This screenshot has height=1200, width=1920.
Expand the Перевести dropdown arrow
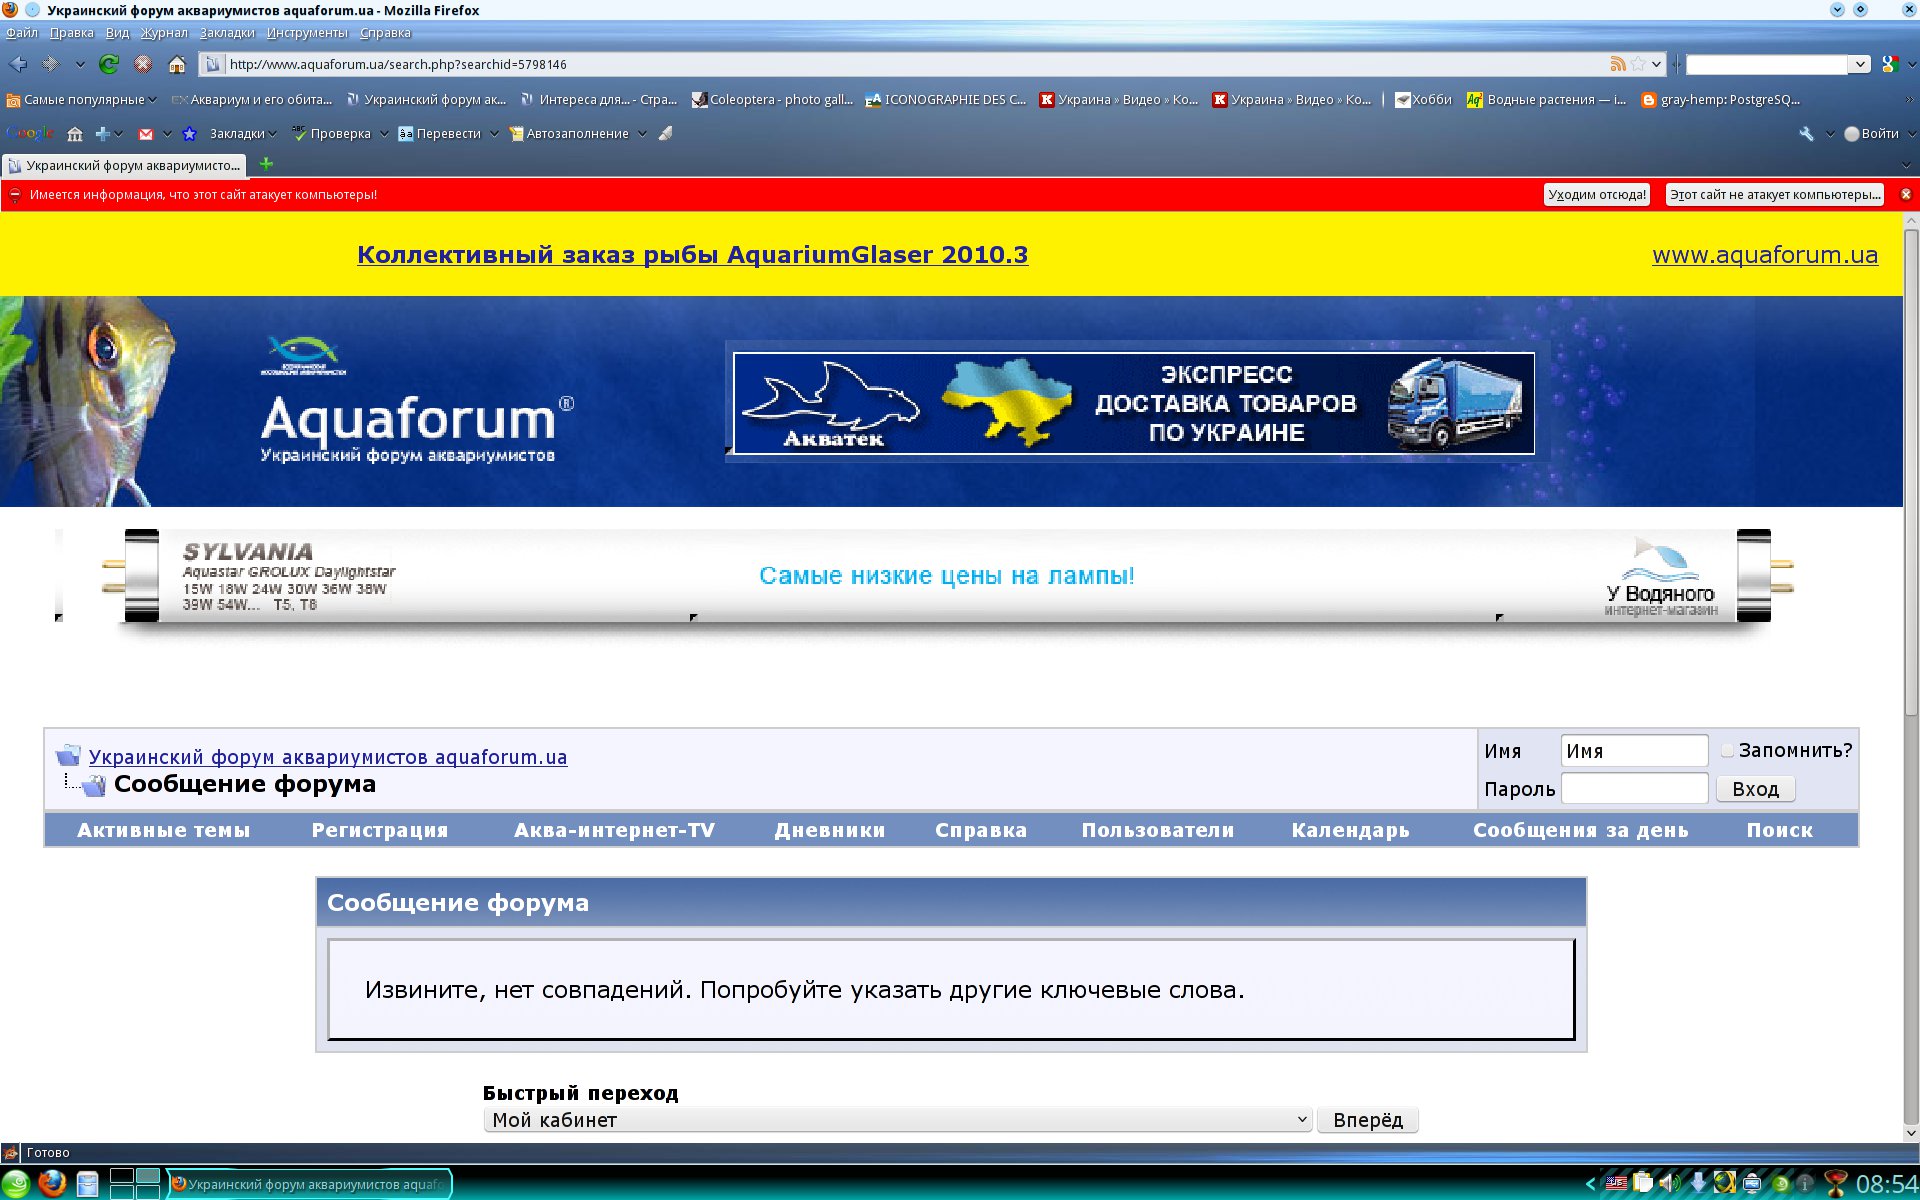point(494,134)
